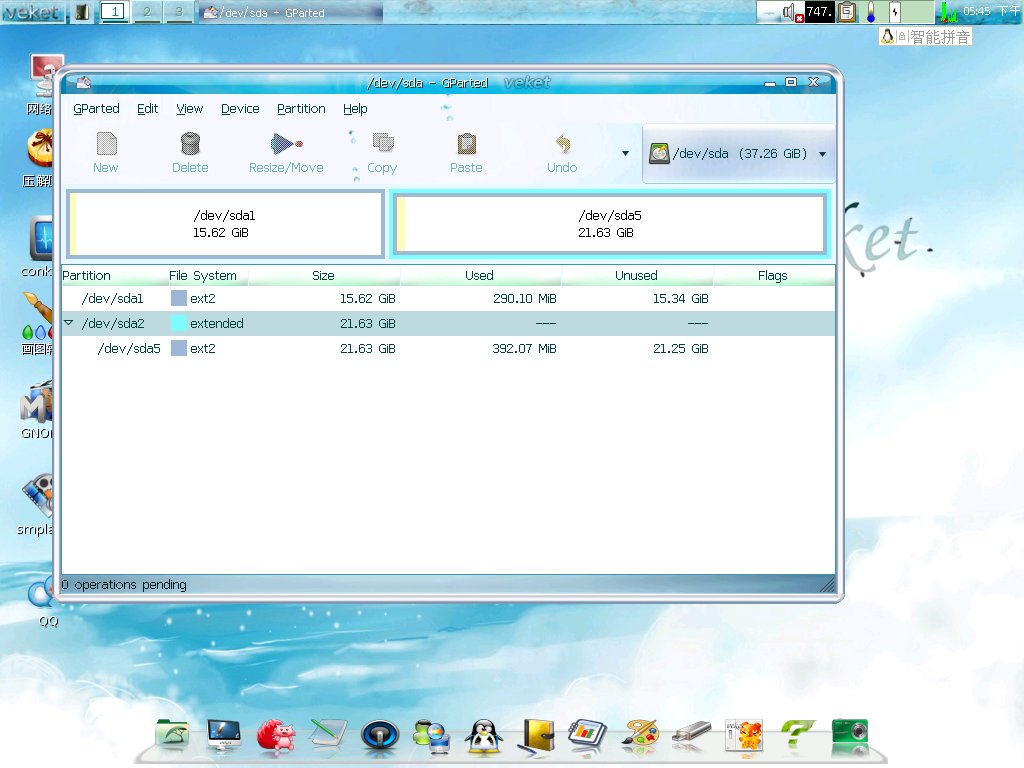Viewport: 1024px width, 768px height.
Task: Open the chart presentation dock icon
Action: pos(587,735)
